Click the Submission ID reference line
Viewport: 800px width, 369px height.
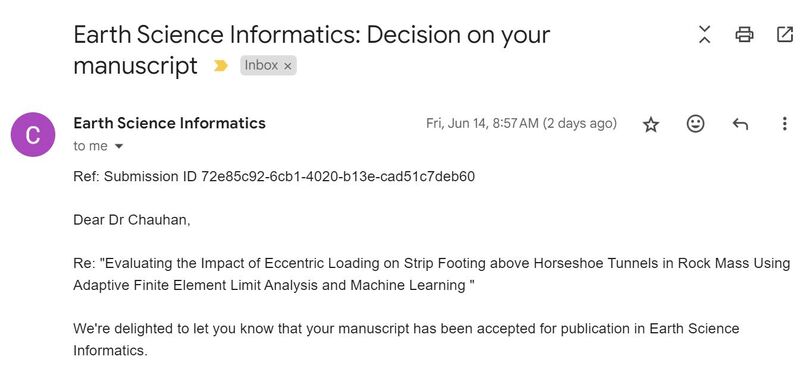[274, 177]
